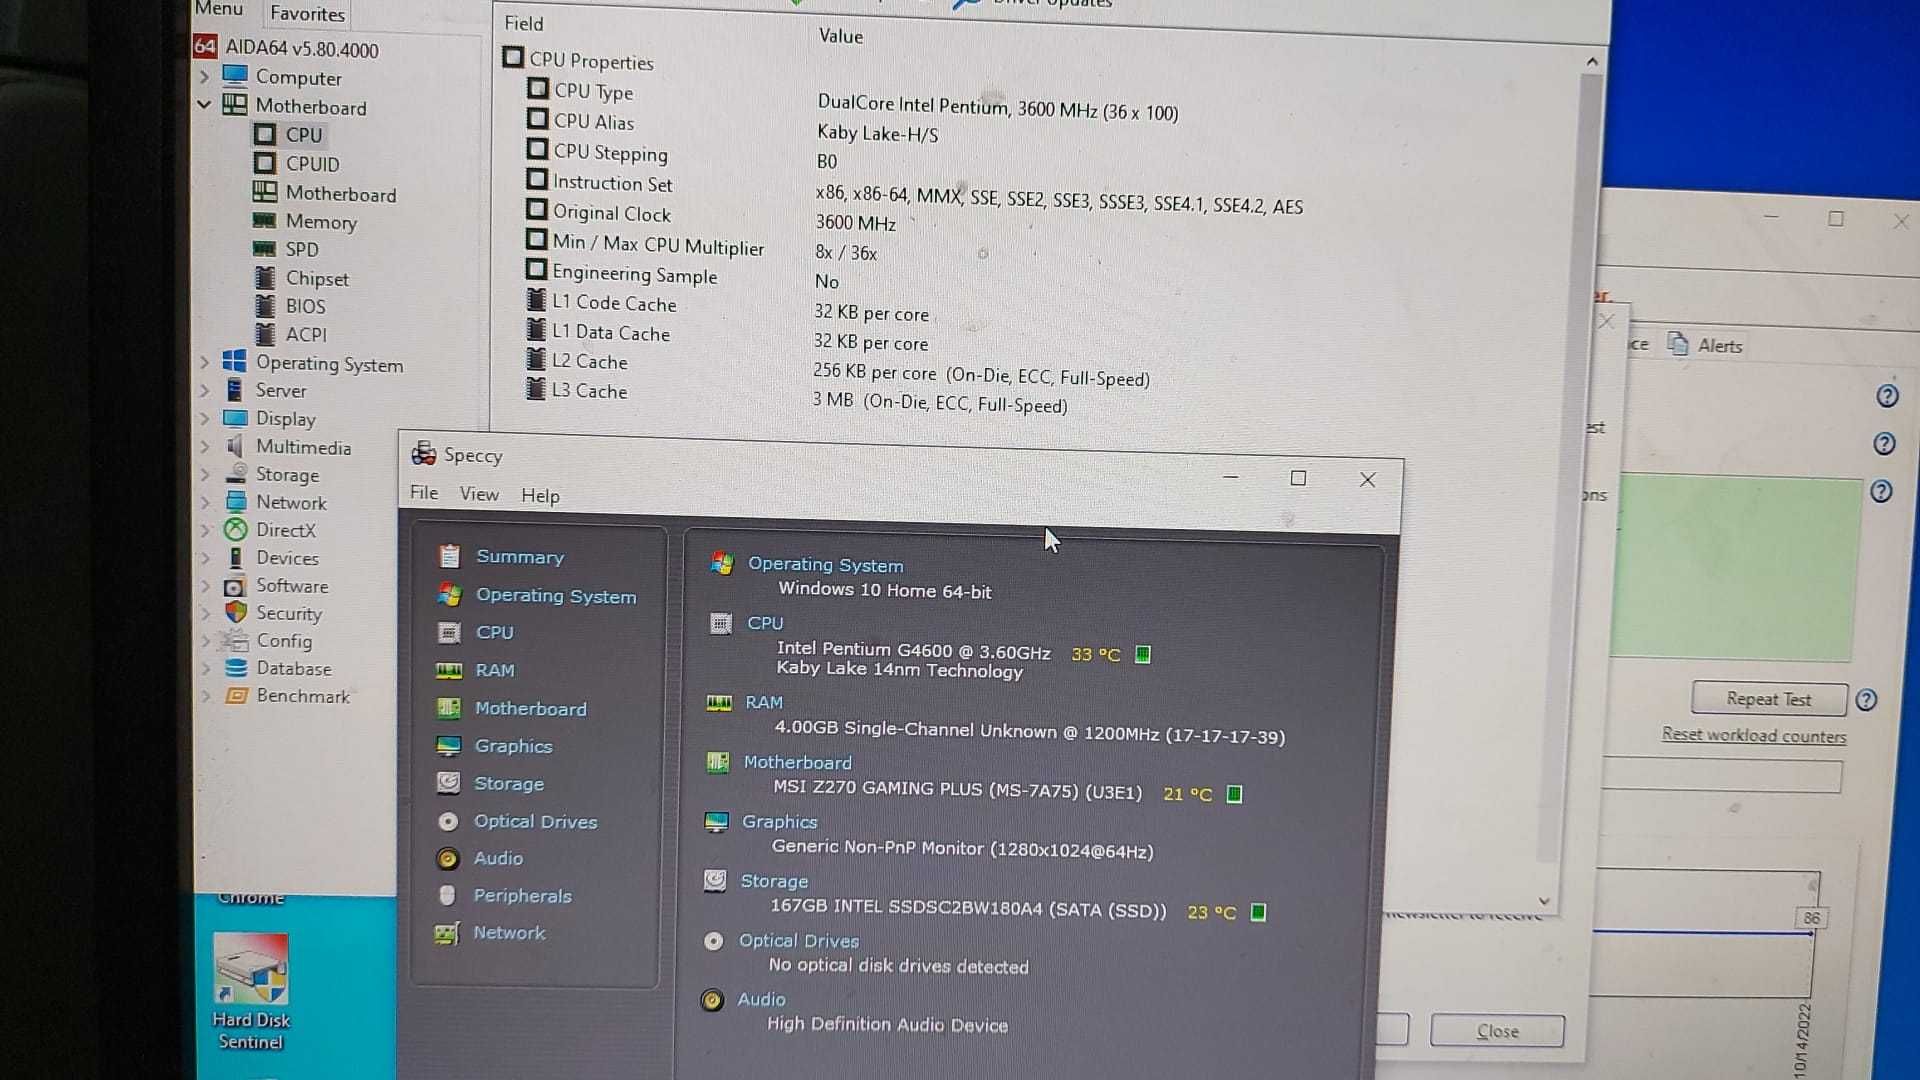The width and height of the screenshot is (1920, 1080).
Task: Collapse the Motherboard node in AIDA64
Action: [204, 104]
